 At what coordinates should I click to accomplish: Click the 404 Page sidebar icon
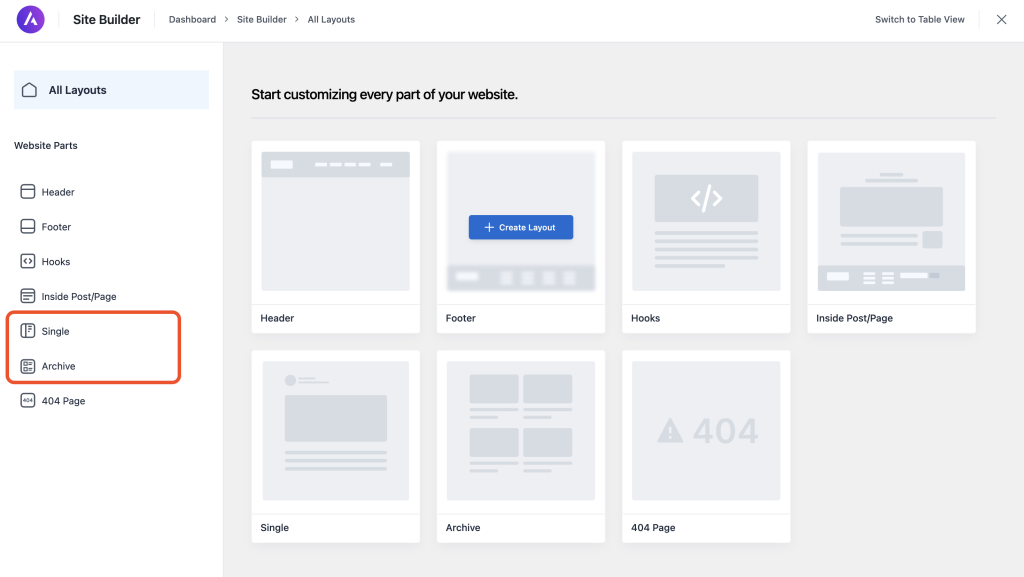[27, 400]
